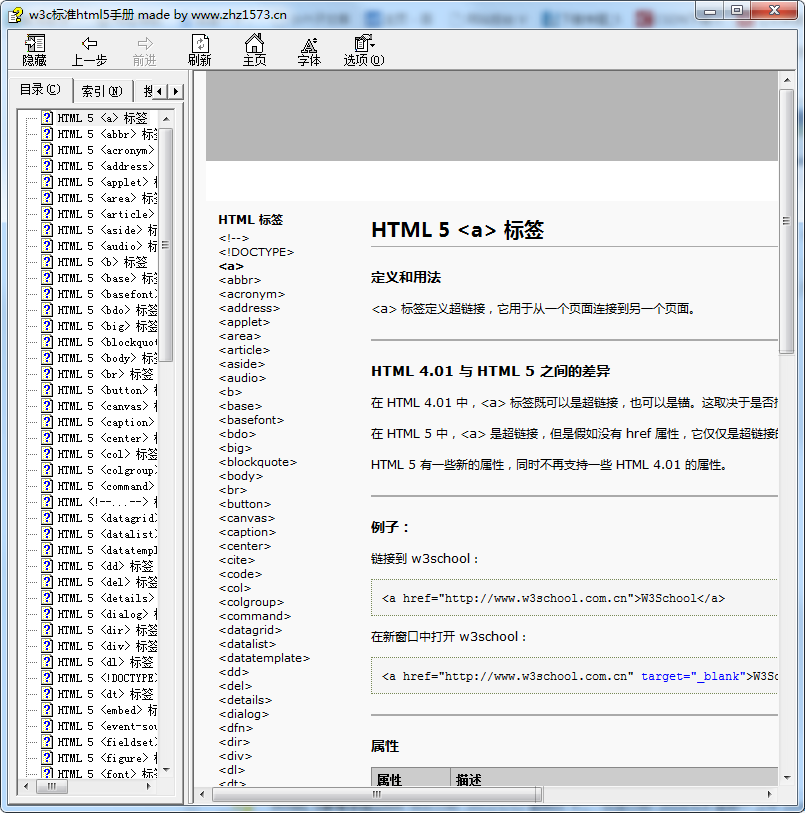This screenshot has width=805, height=813.
Task: Follow the <blockquote> link in page sidebar
Action: click(x=258, y=462)
